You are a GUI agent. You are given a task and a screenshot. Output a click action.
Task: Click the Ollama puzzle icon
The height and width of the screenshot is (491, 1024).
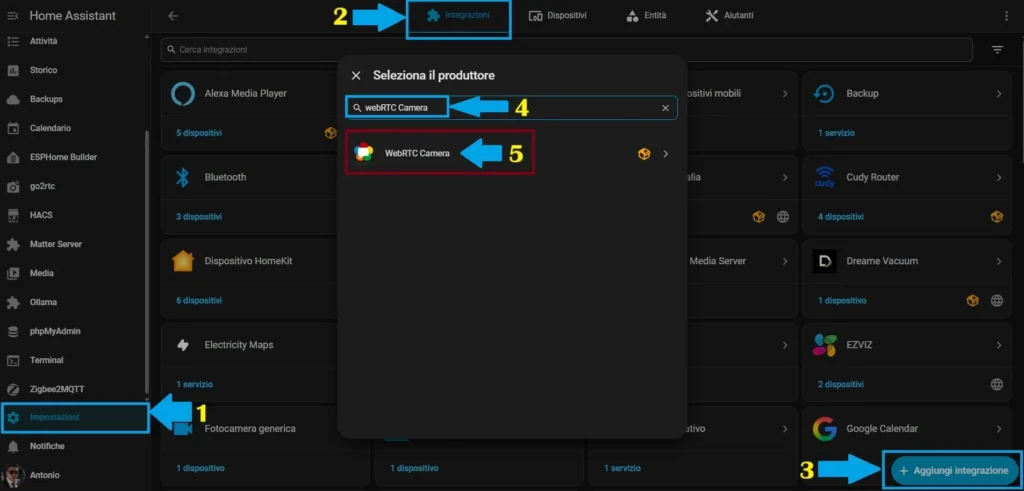coord(12,302)
